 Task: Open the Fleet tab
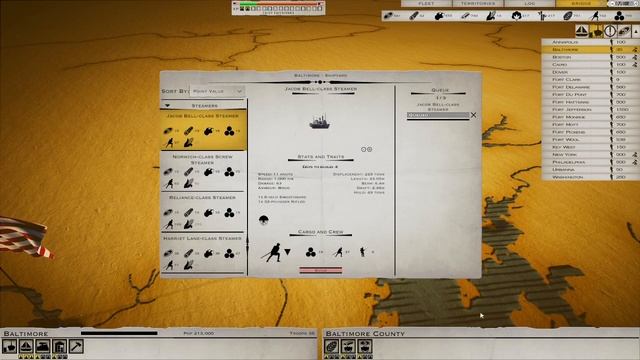pyautogui.click(x=426, y=3)
